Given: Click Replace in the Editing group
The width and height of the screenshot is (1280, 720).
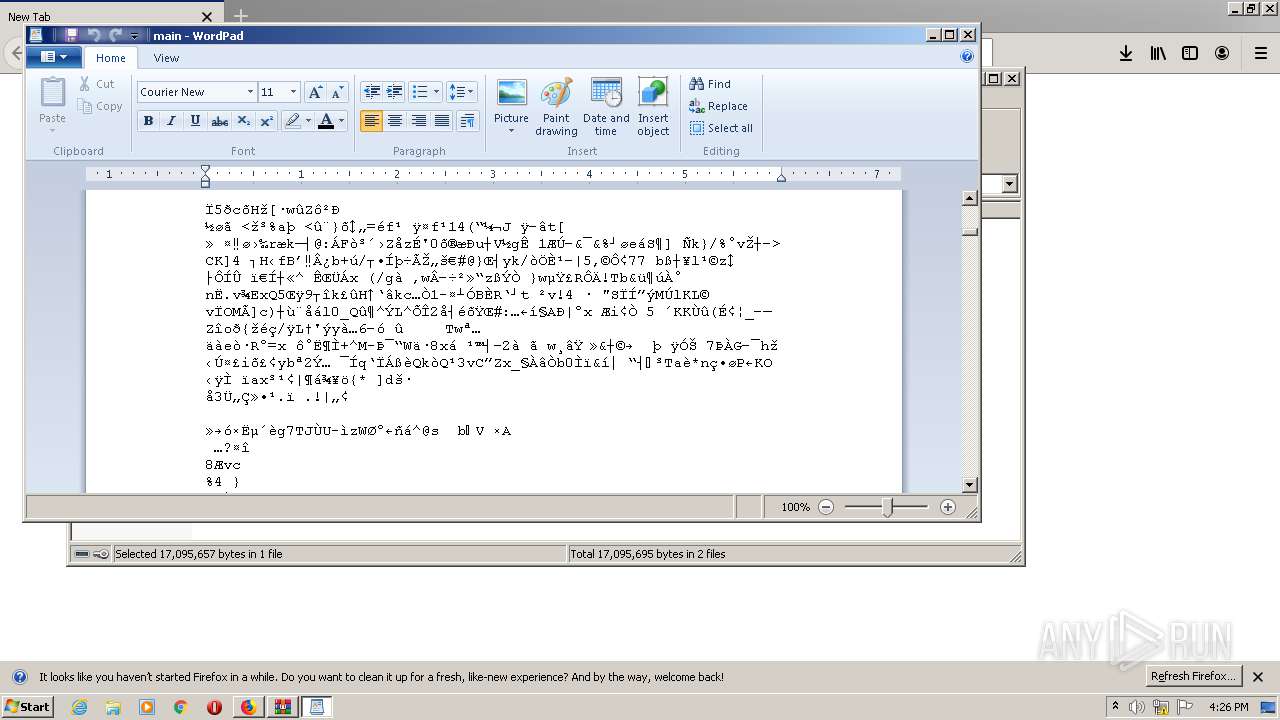Looking at the screenshot, I should click(x=719, y=106).
